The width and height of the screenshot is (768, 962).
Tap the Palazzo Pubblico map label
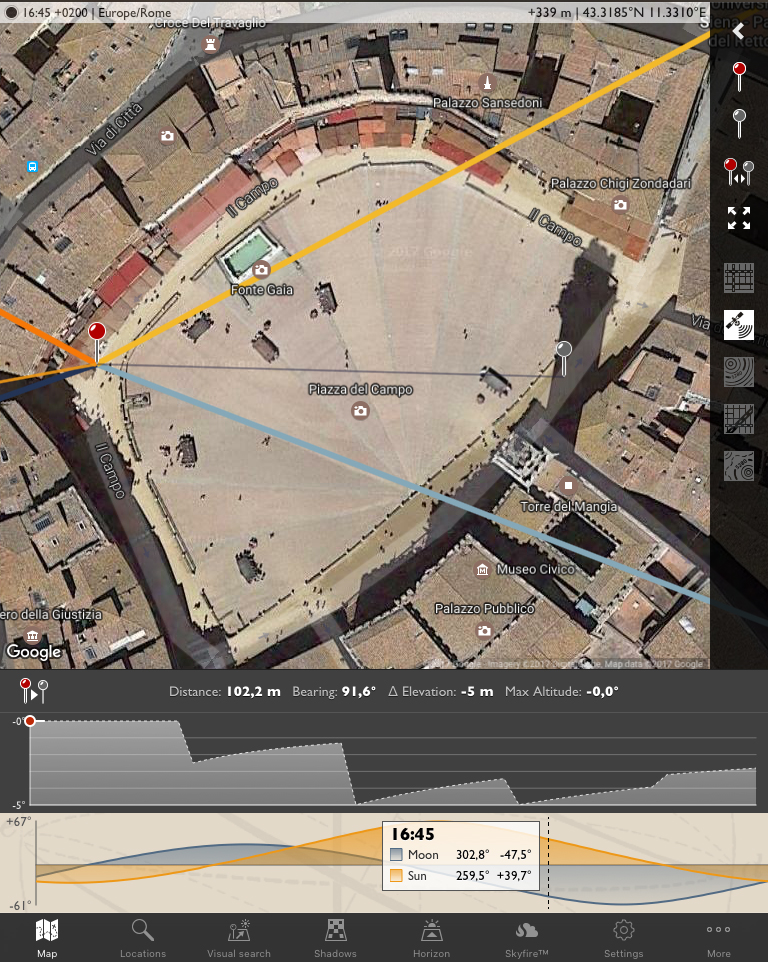click(485, 609)
